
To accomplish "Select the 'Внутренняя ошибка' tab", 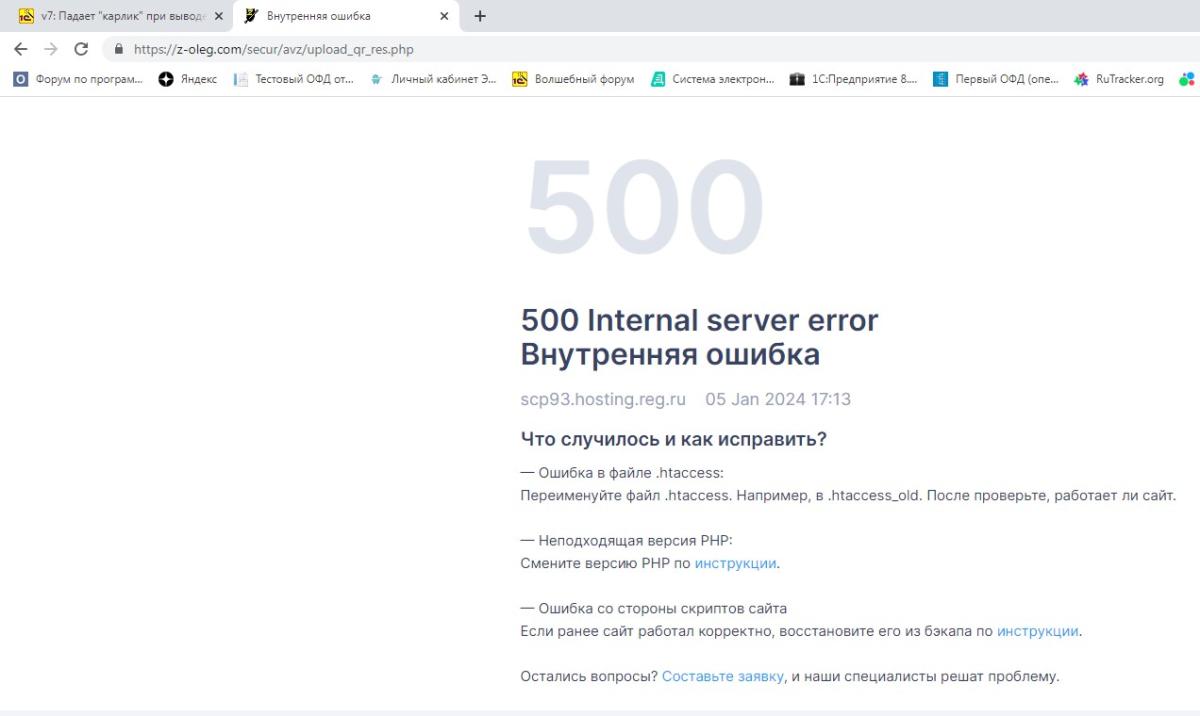I will click(x=330, y=16).
